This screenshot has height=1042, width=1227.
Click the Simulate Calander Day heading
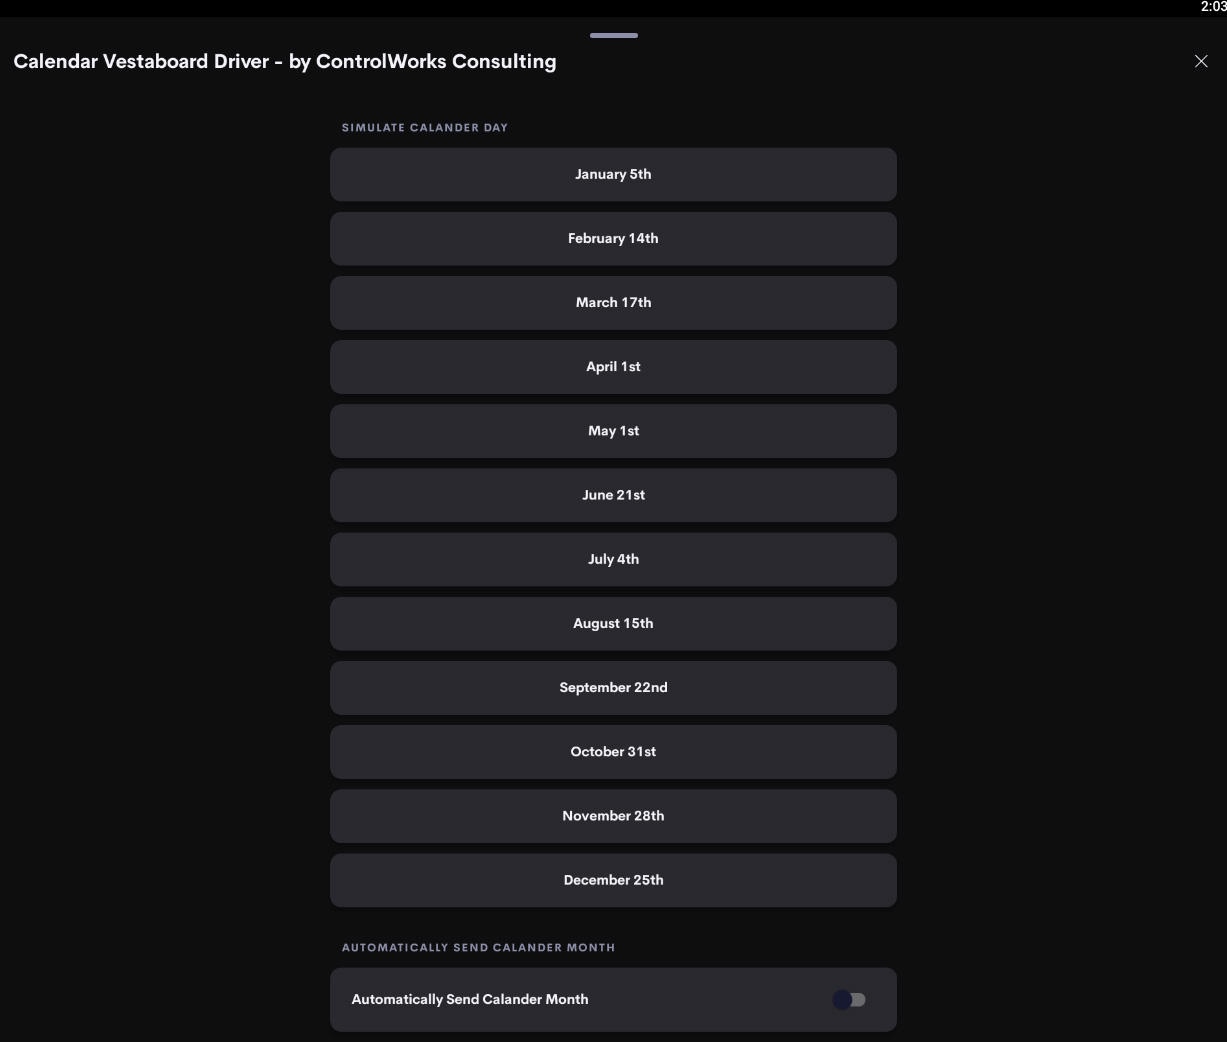[425, 128]
